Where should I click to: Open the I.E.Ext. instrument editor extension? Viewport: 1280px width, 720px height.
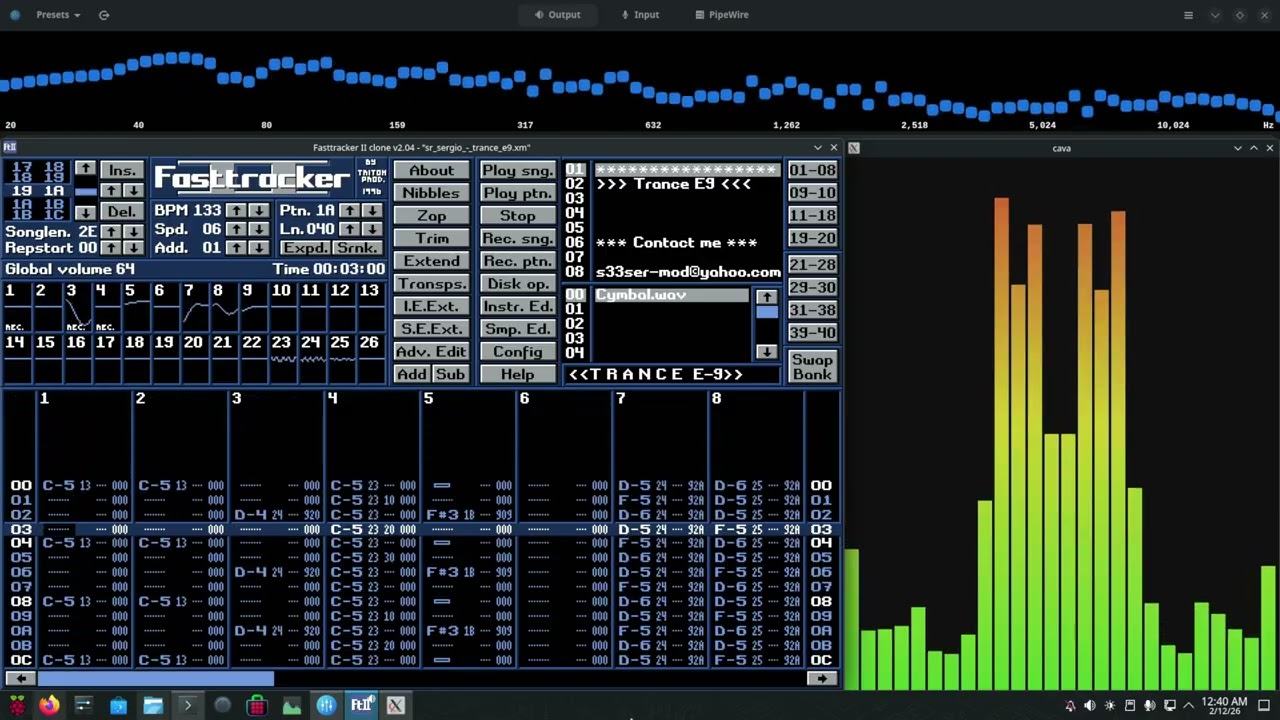pyautogui.click(x=432, y=306)
